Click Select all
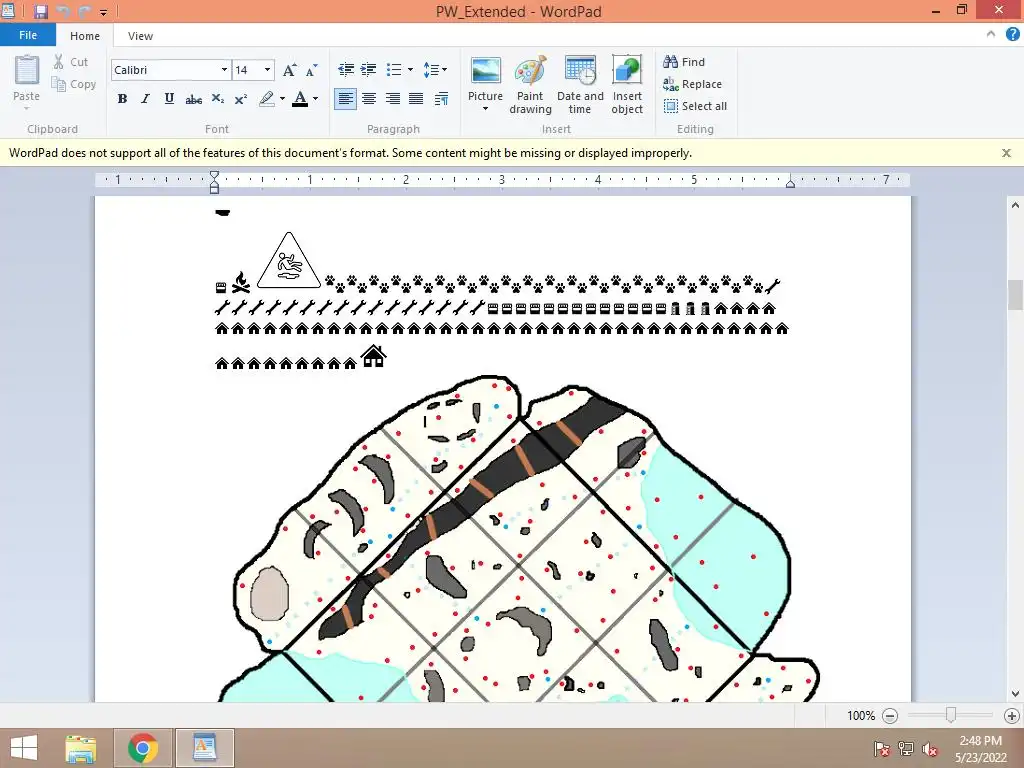The height and width of the screenshot is (768, 1024). point(696,106)
